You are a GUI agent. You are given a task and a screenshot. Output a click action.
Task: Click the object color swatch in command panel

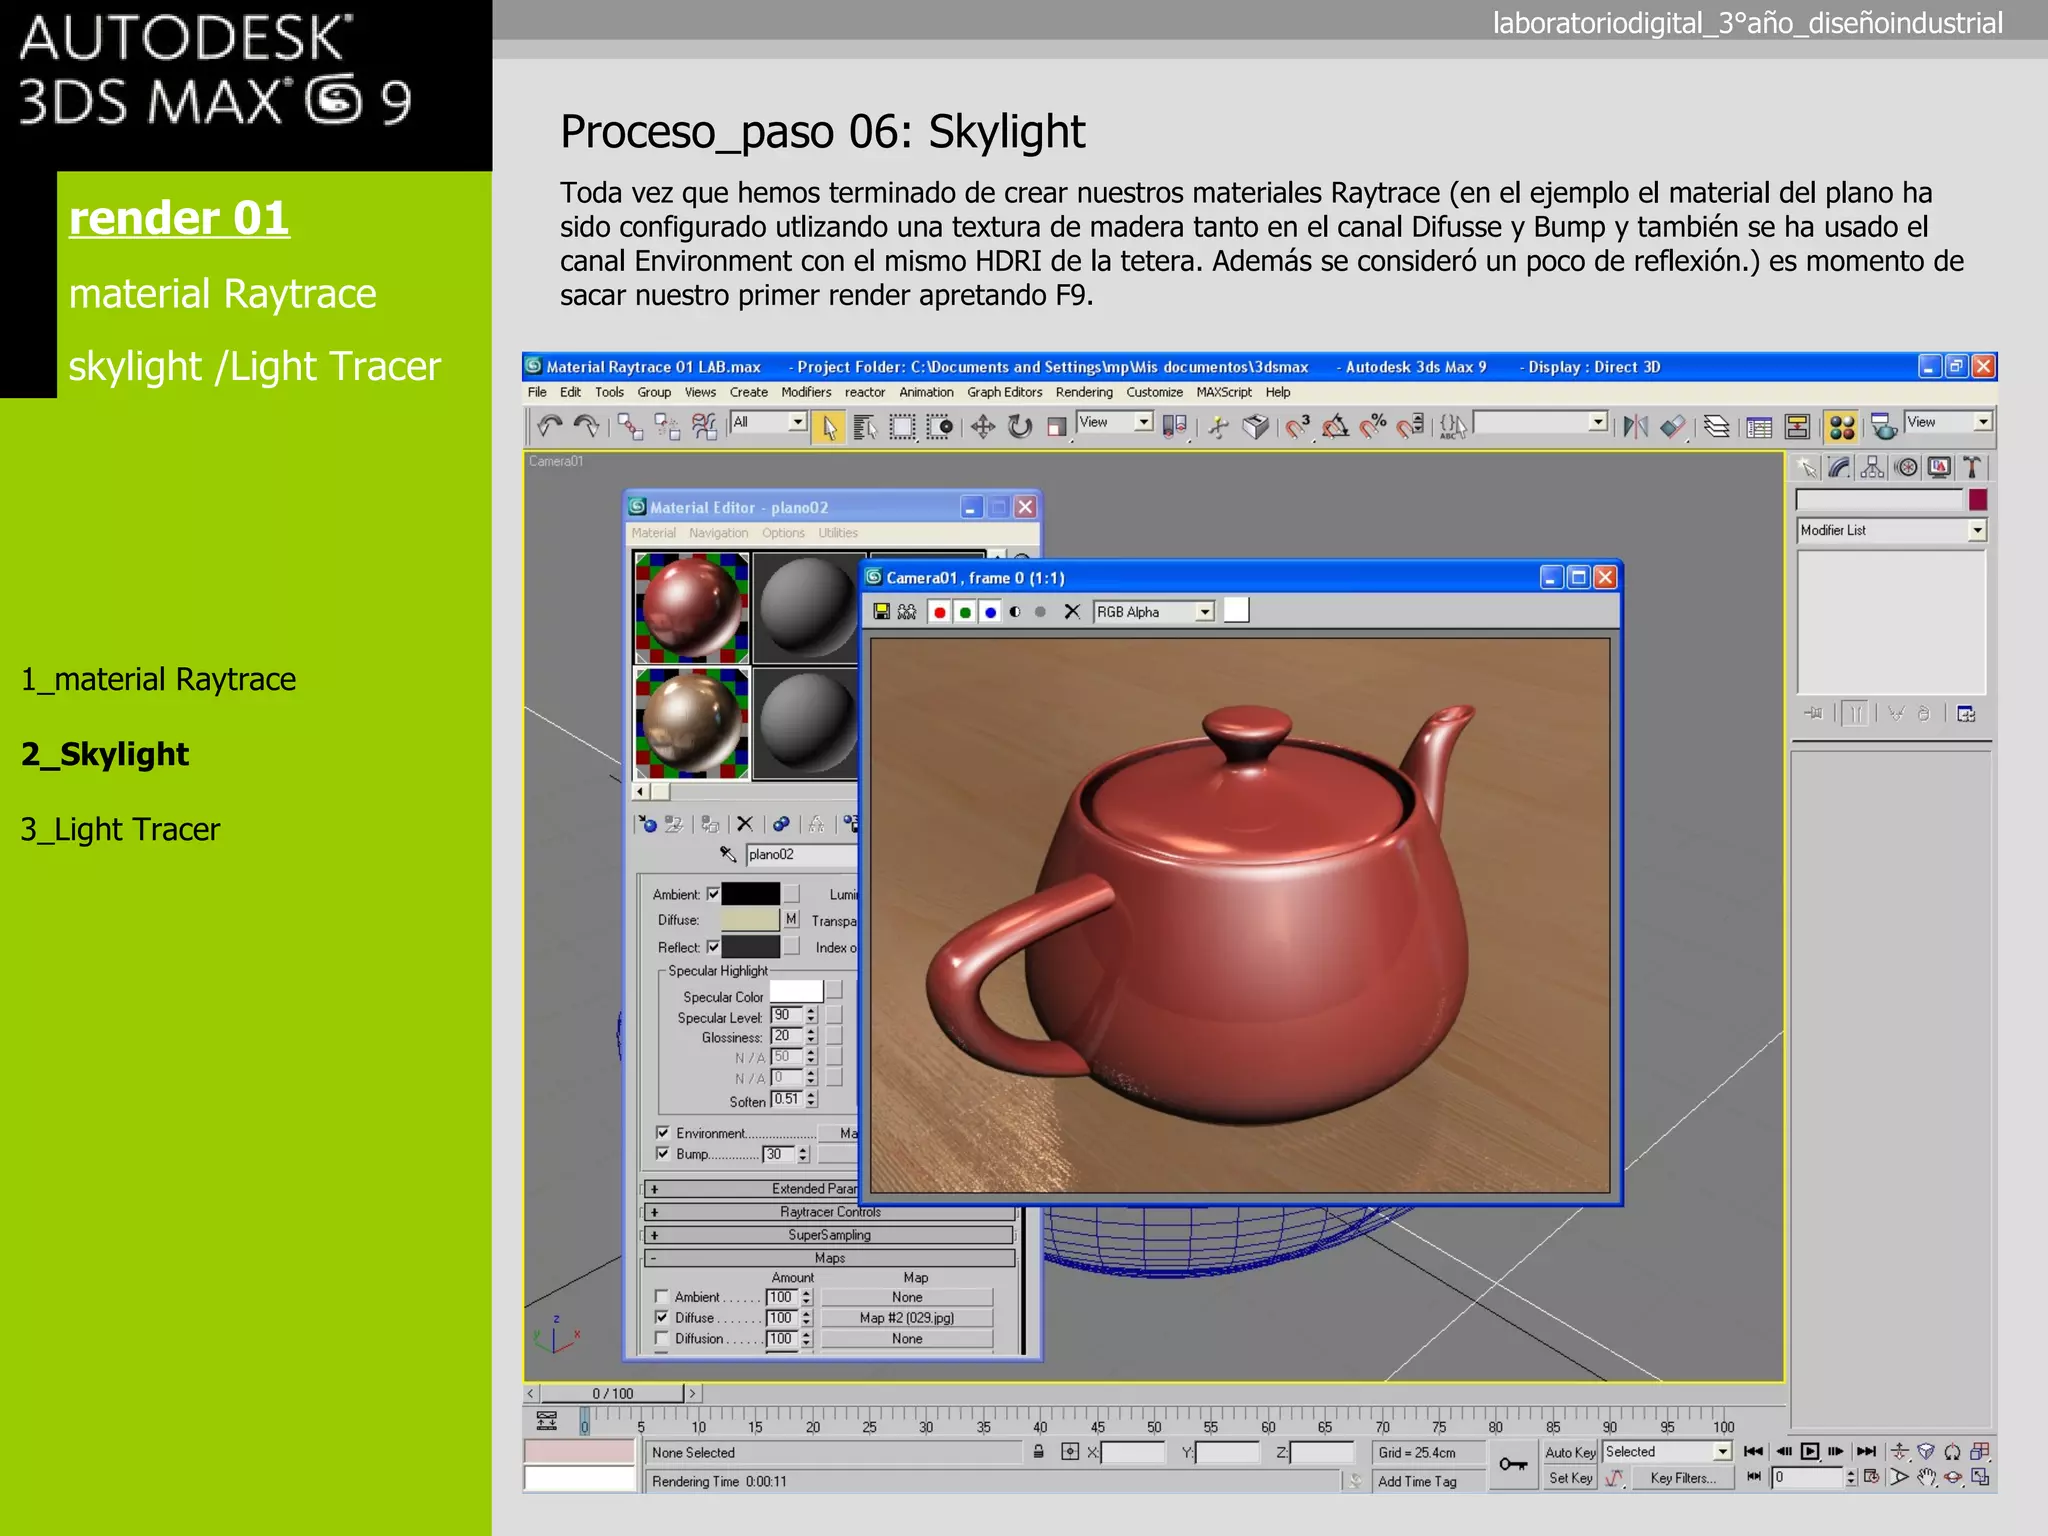[1977, 499]
